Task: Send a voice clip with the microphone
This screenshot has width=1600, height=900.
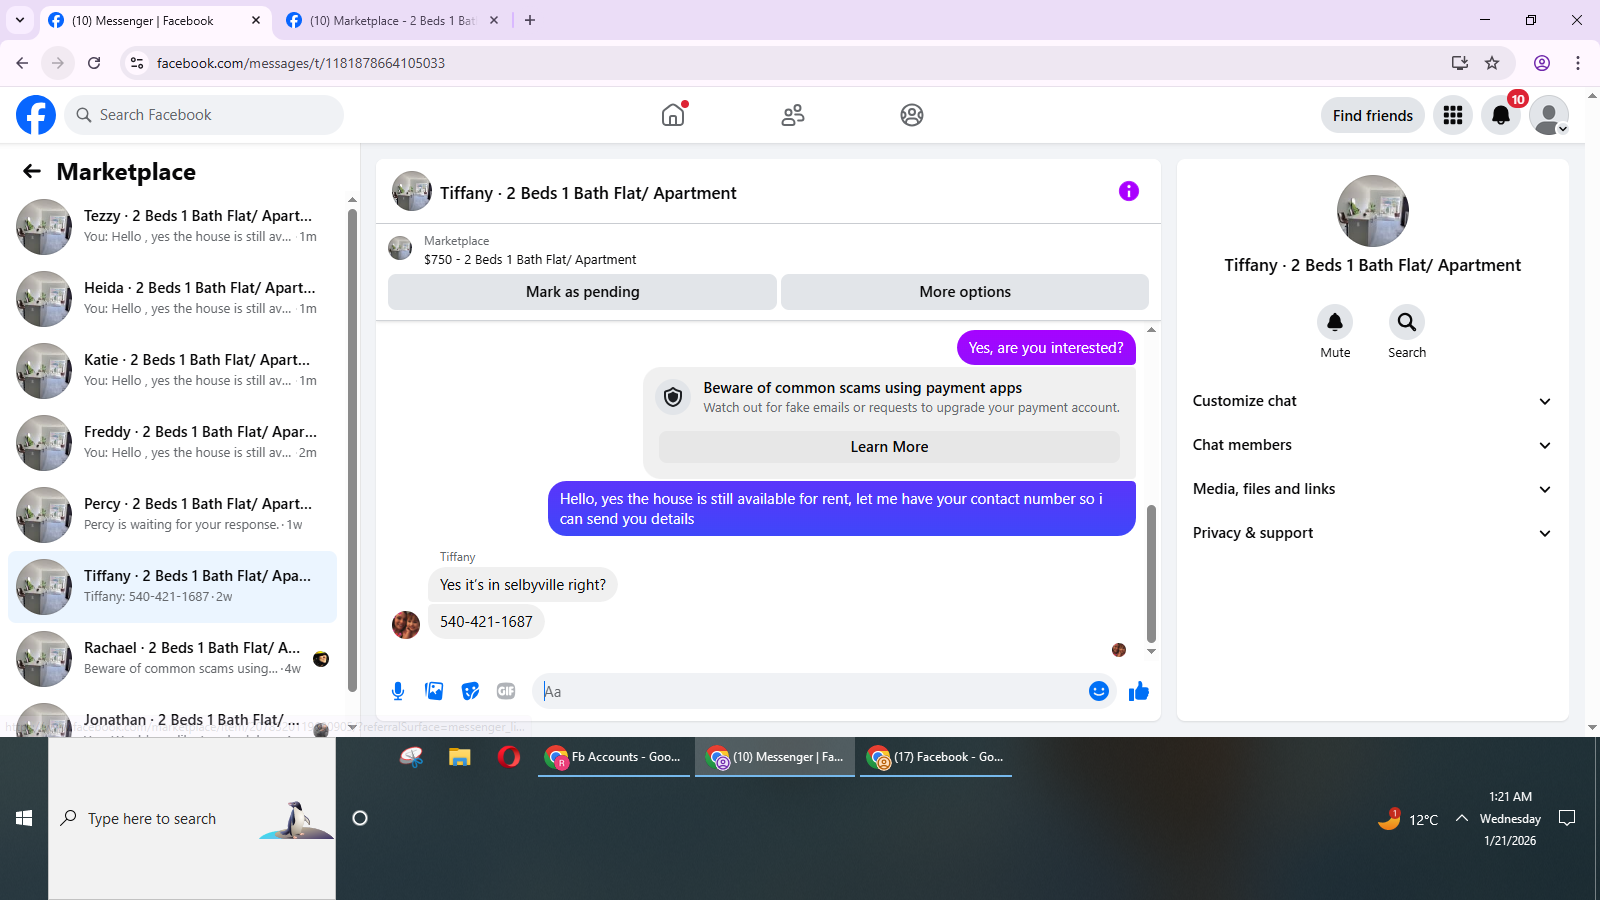Action: click(398, 691)
